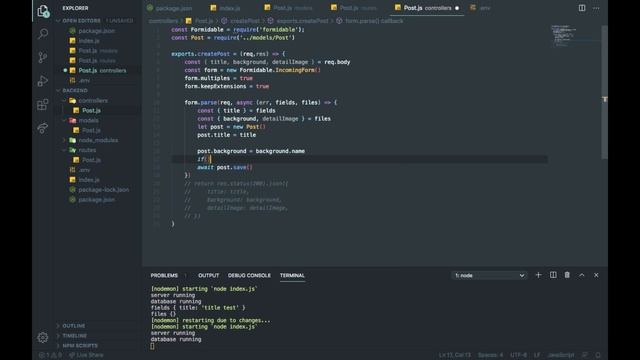The height and width of the screenshot is (360, 640).
Task: Maximize the panel with the up chevron
Action: coord(582,275)
